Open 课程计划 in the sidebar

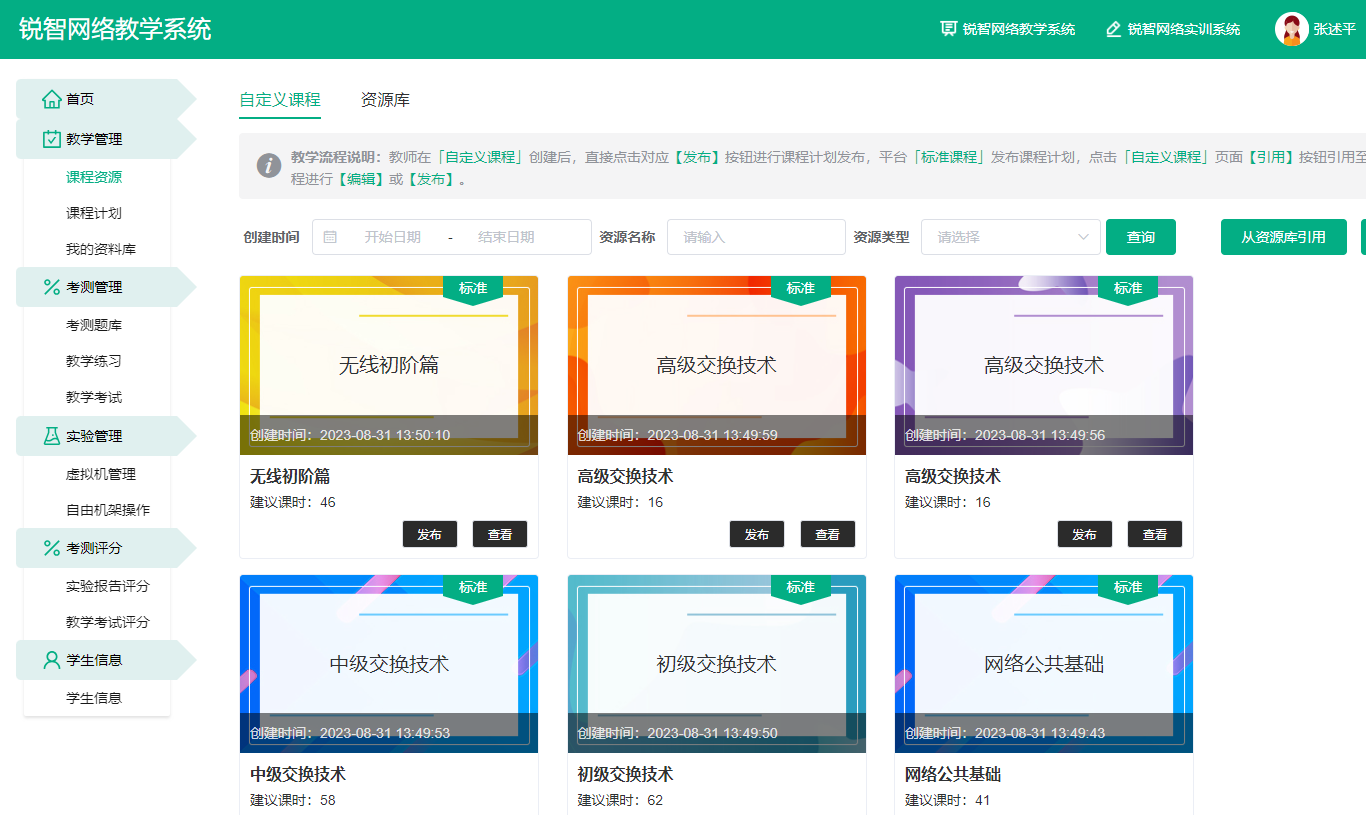94,213
